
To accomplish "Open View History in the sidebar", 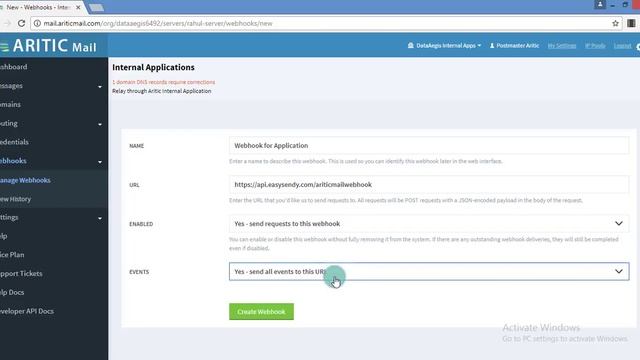I will coord(16,199).
